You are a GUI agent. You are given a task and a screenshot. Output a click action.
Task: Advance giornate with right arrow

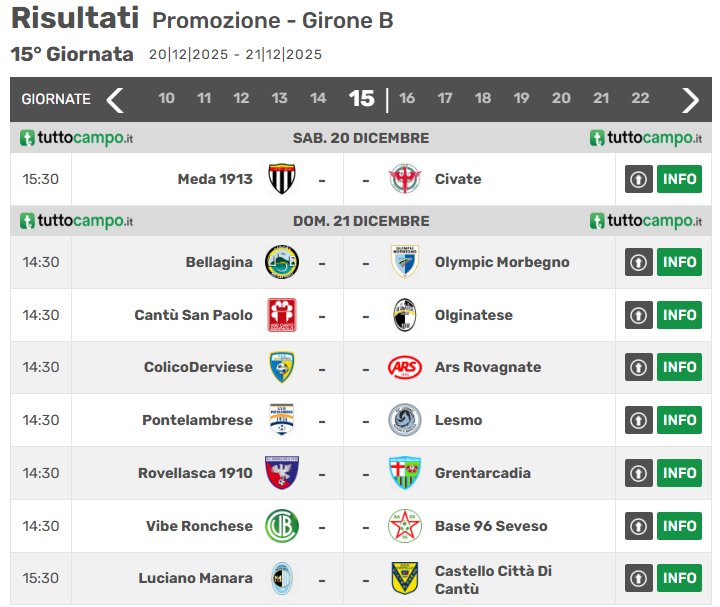[690, 99]
